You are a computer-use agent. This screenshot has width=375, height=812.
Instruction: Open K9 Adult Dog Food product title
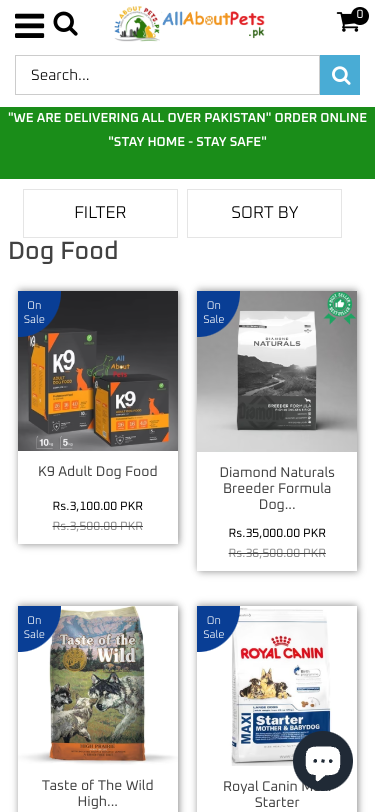(98, 472)
